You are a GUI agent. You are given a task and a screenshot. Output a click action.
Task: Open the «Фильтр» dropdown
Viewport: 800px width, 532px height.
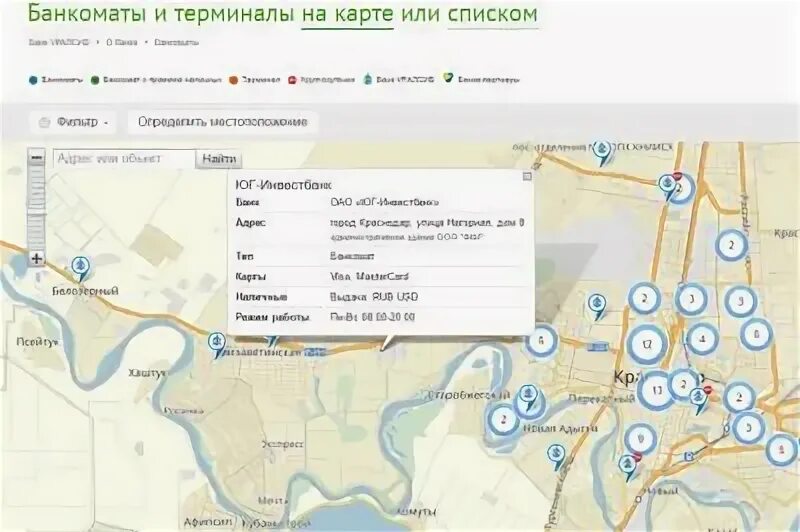coord(73,122)
